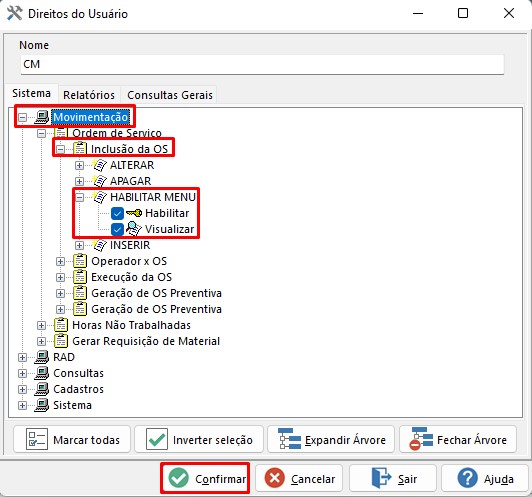Click the Execução da OS clipboard icon

pos(80,277)
